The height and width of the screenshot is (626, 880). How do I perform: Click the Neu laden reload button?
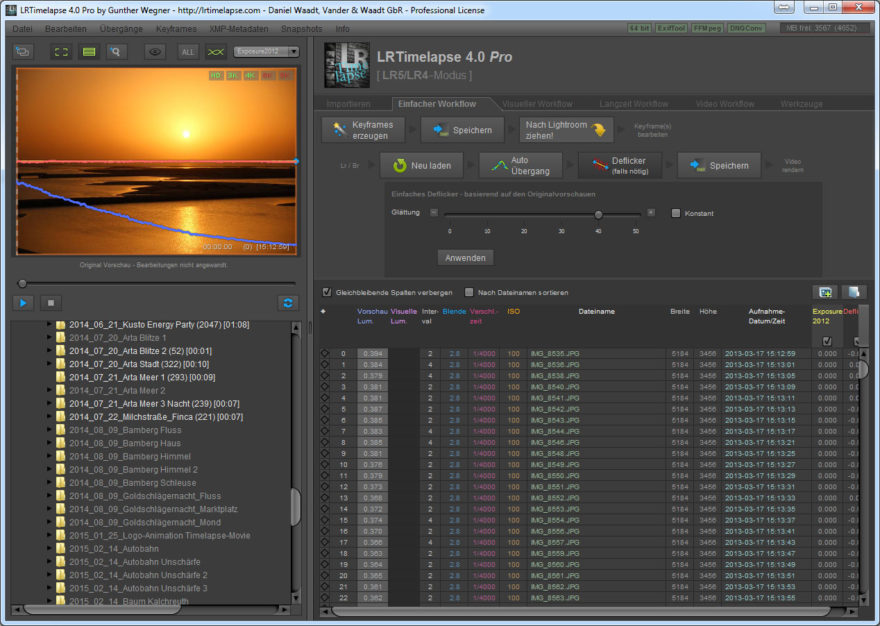pos(422,166)
